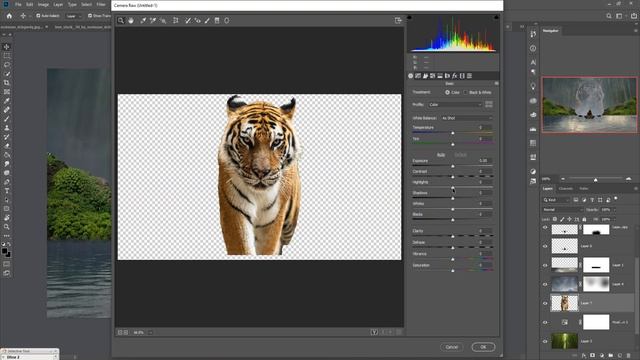The width and height of the screenshot is (640, 360).
Task: Open the layer filter Kind dropdown
Action: coord(556,200)
